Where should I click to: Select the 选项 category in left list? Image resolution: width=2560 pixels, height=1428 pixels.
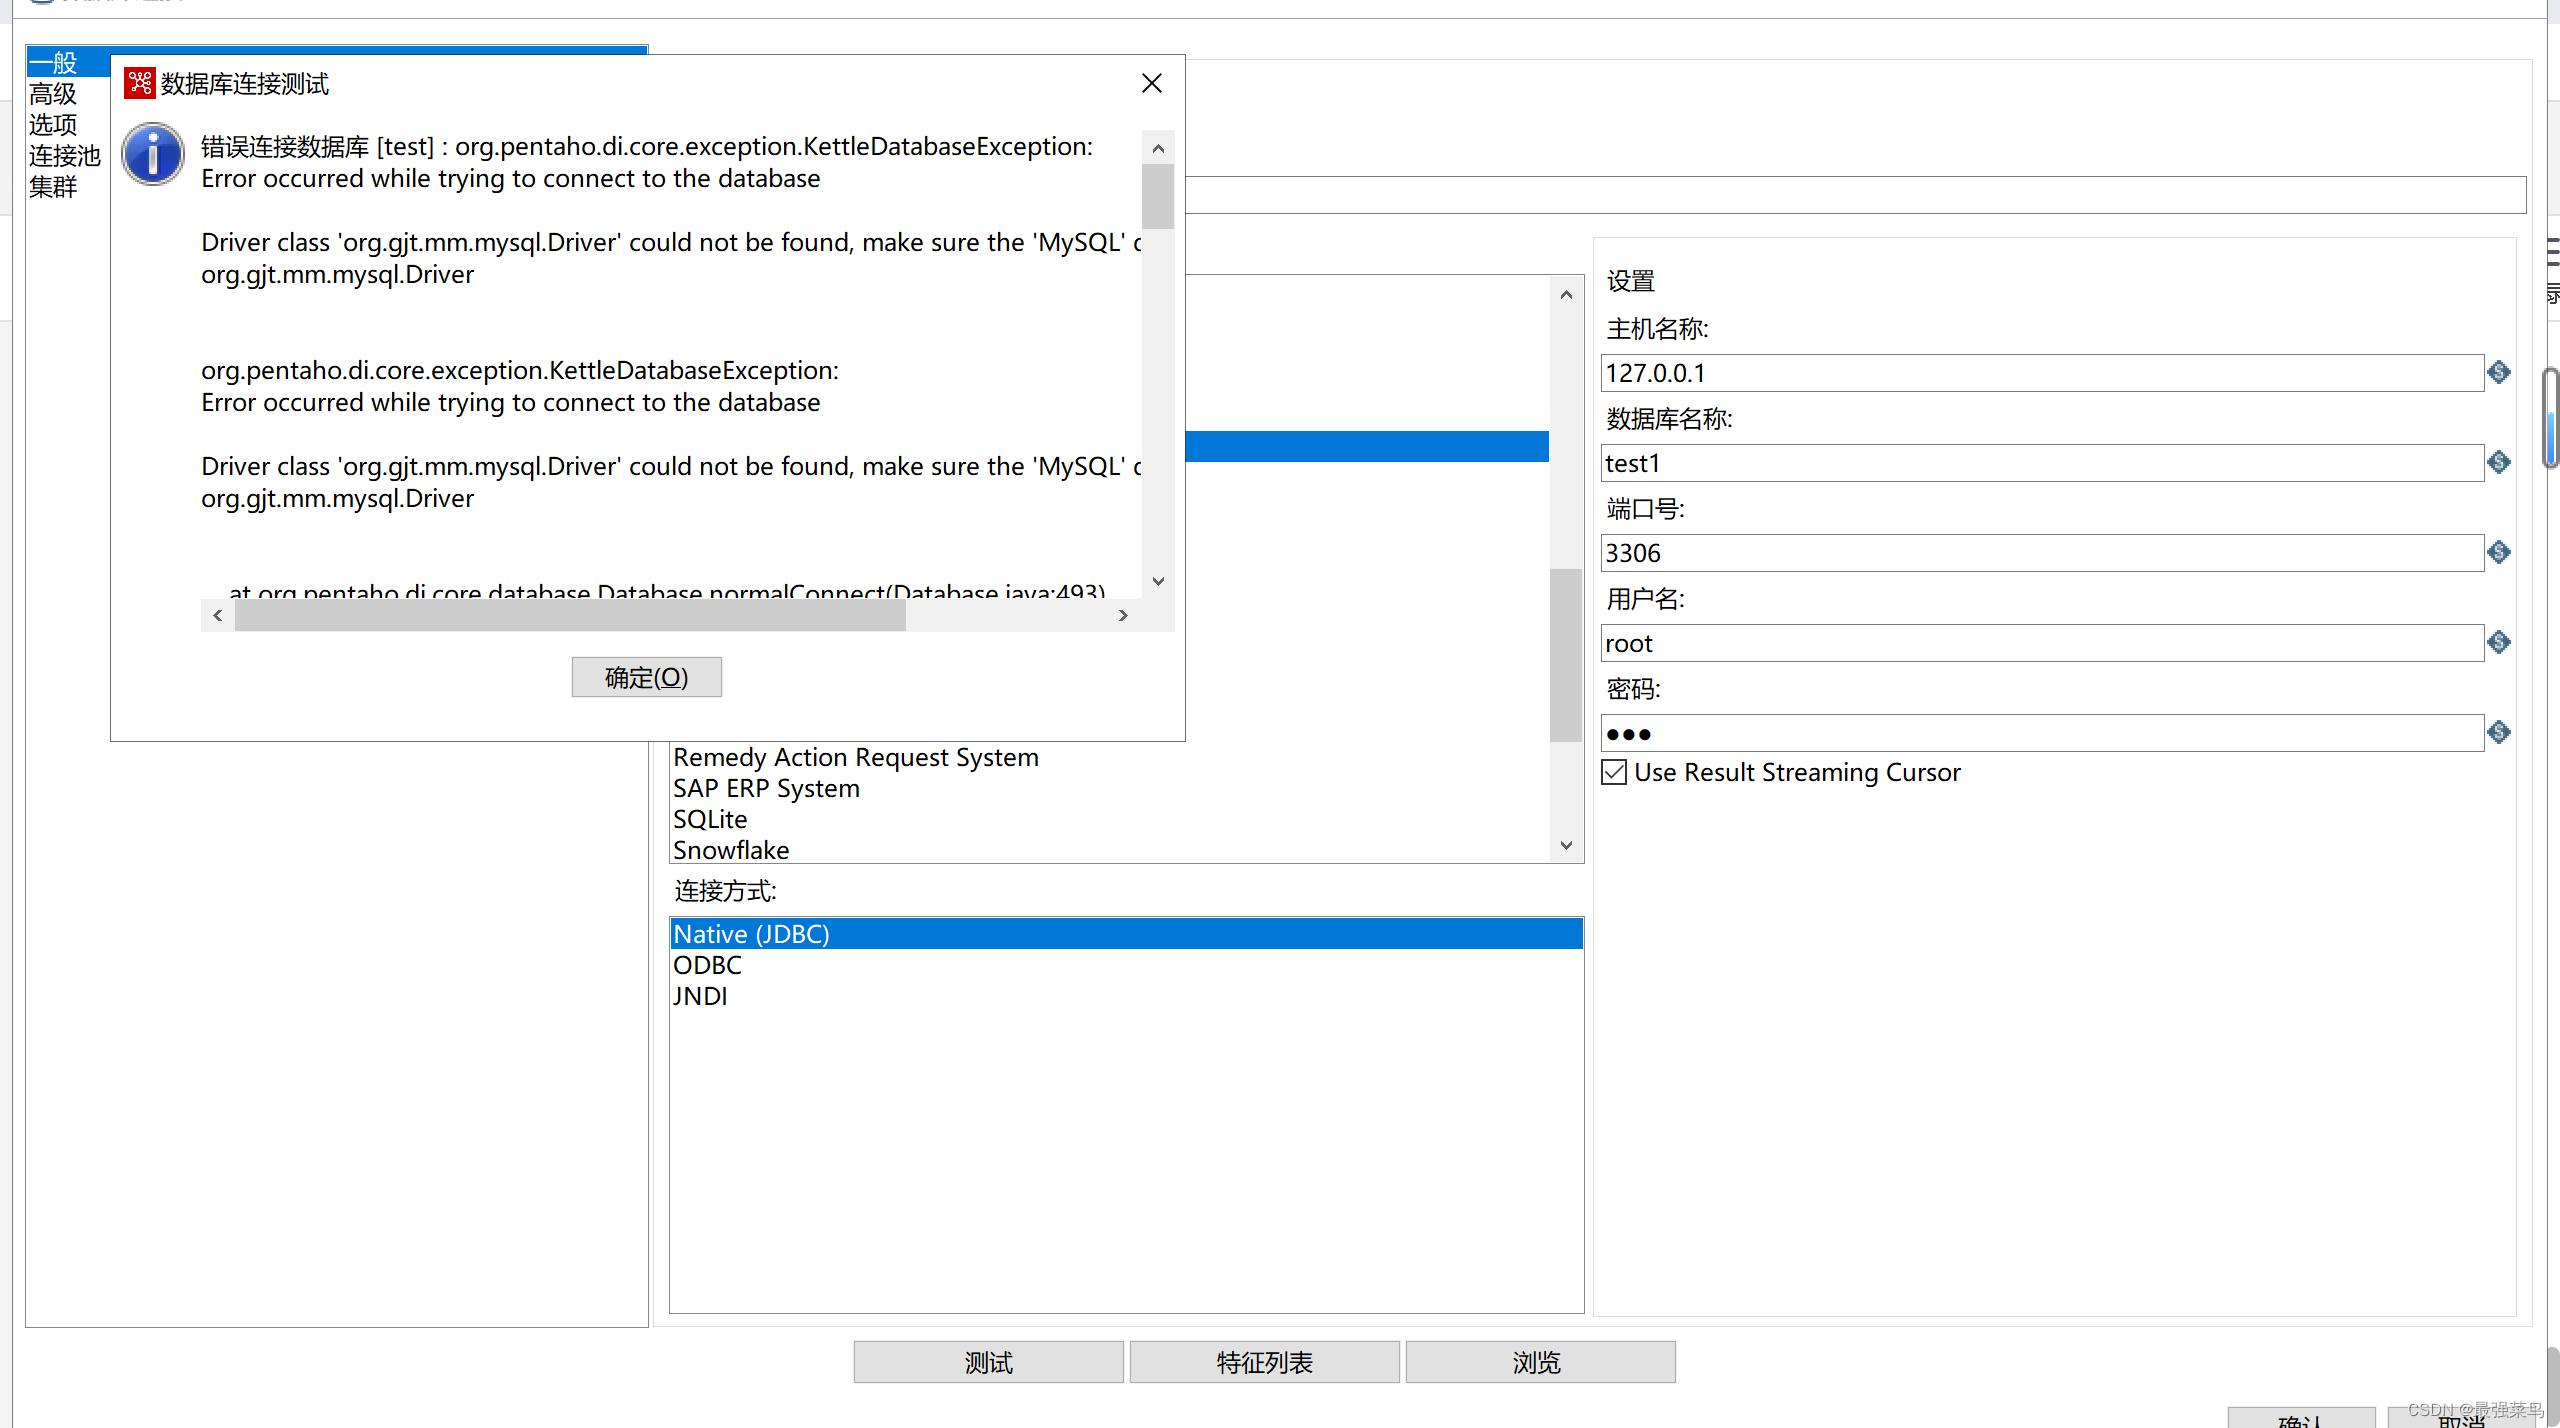coord(53,125)
